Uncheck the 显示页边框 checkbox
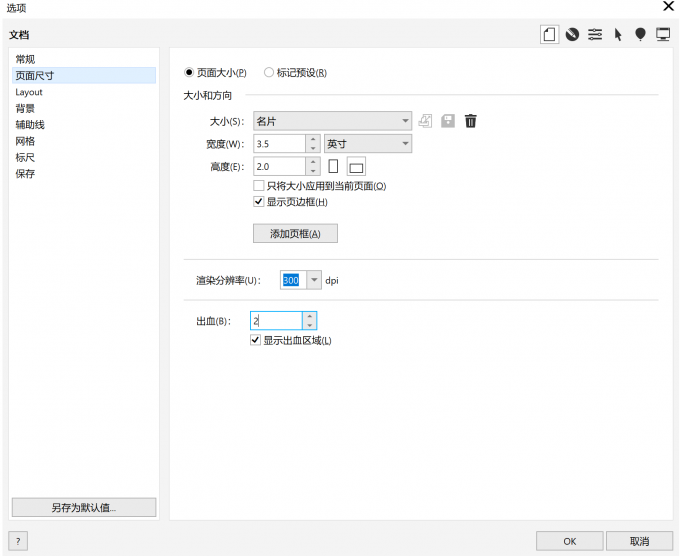 click(x=259, y=202)
